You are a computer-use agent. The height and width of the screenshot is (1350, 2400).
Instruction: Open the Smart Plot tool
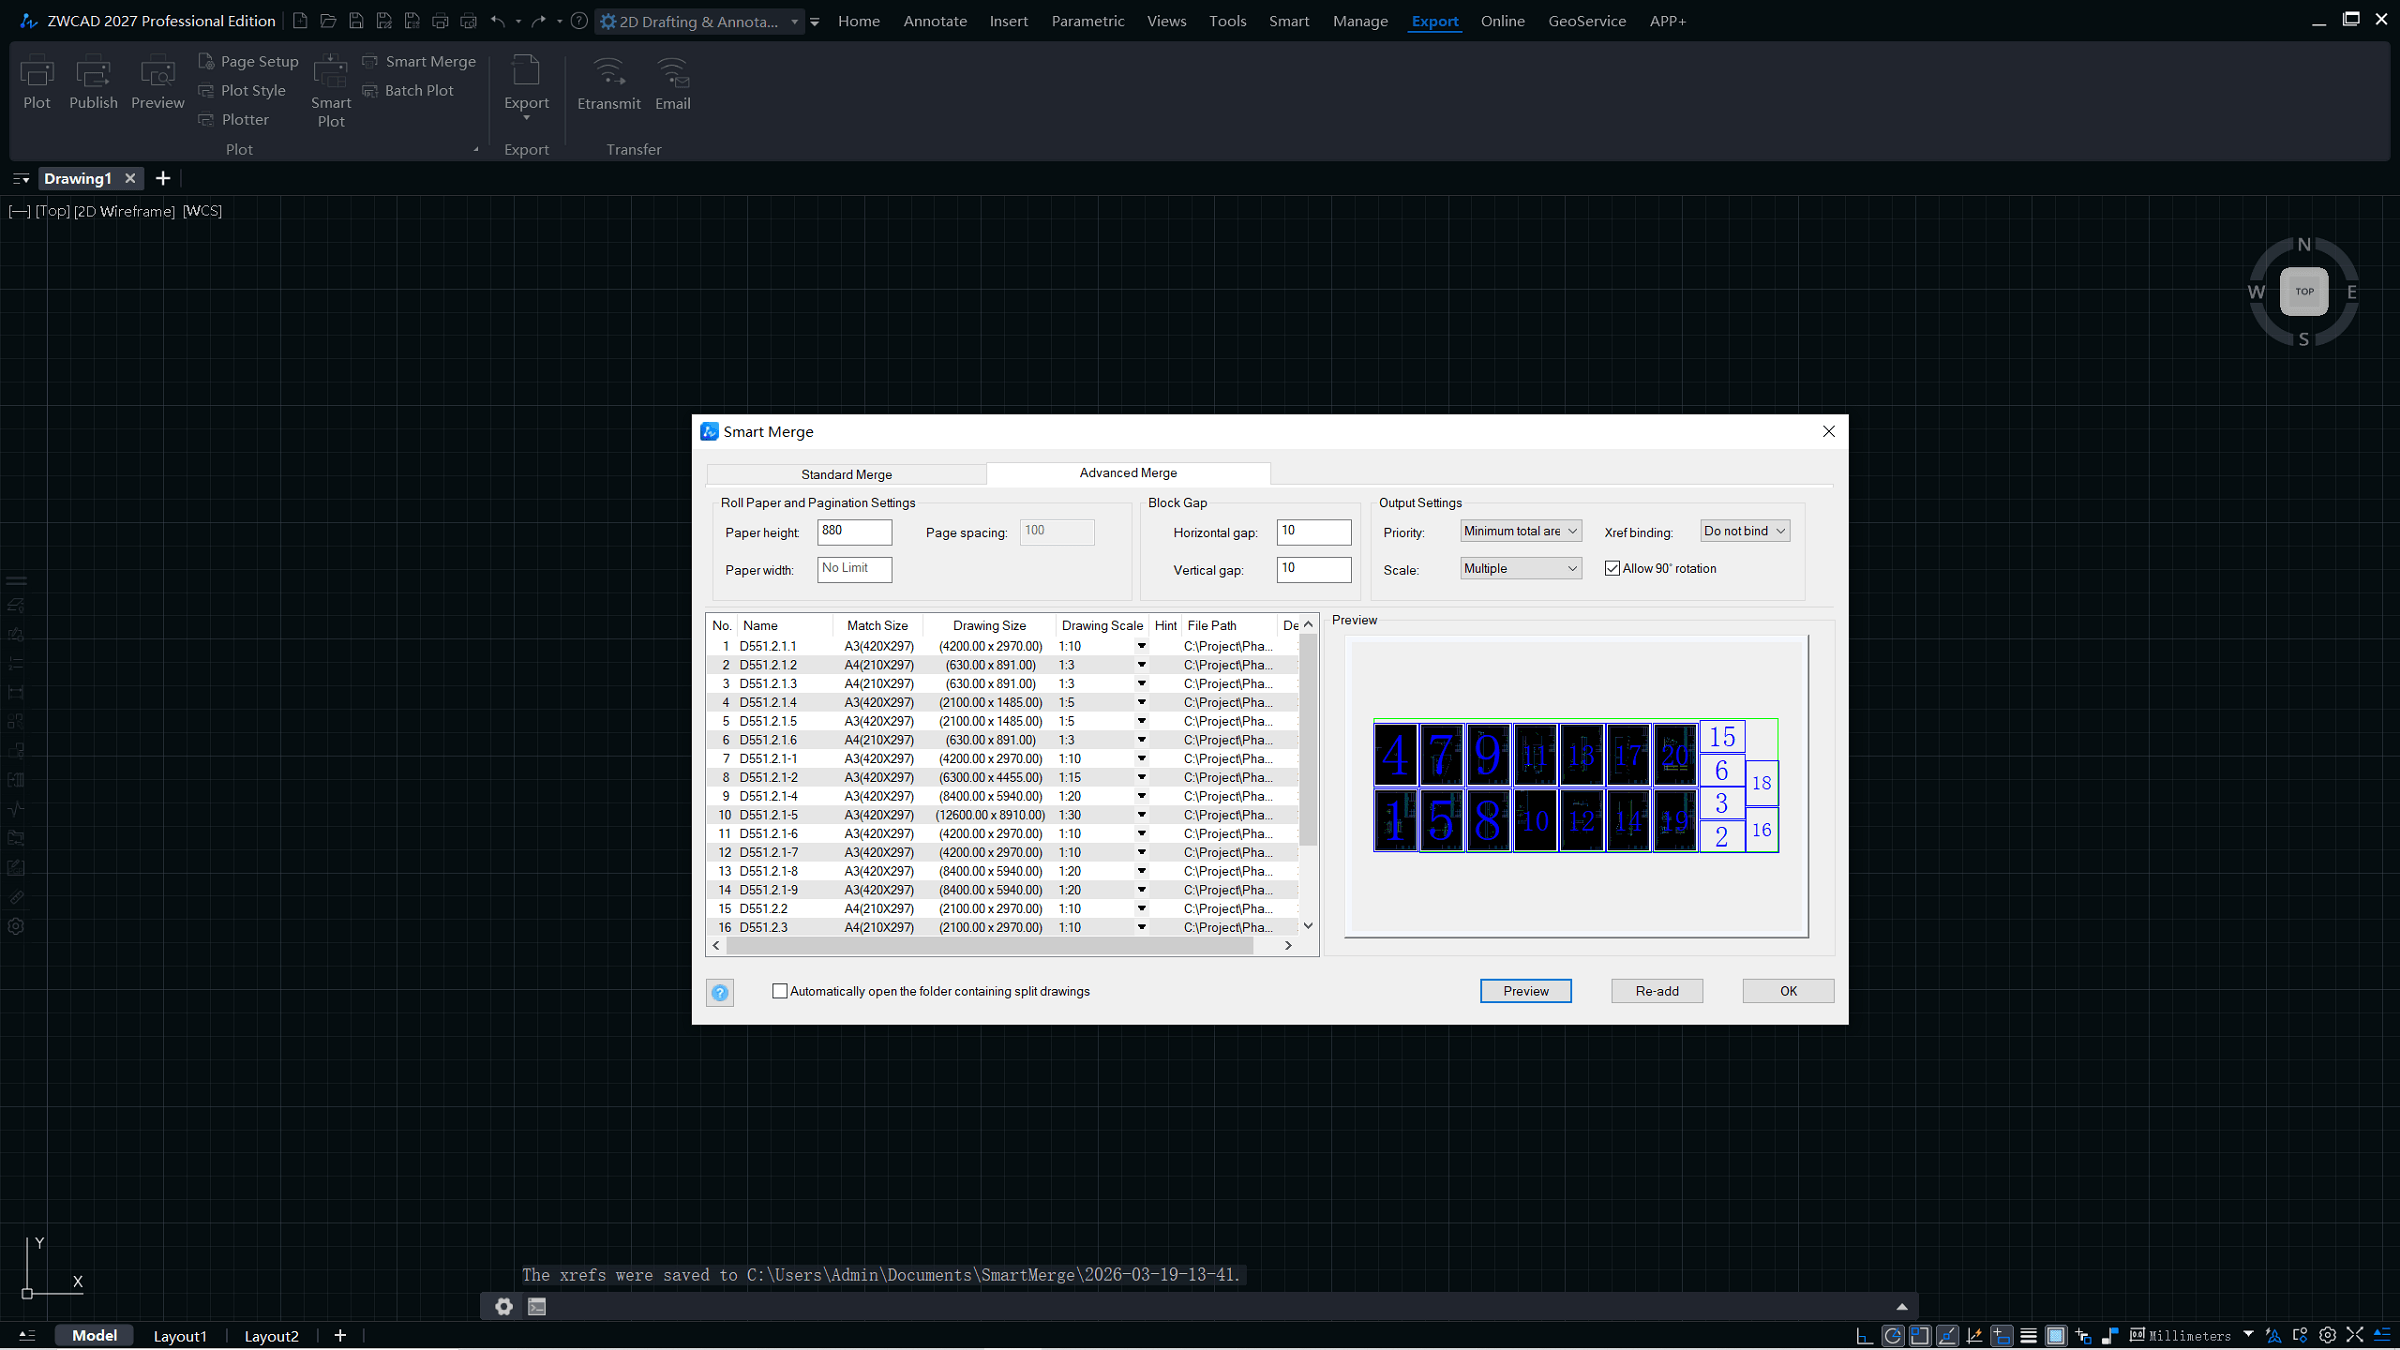(330, 90)
